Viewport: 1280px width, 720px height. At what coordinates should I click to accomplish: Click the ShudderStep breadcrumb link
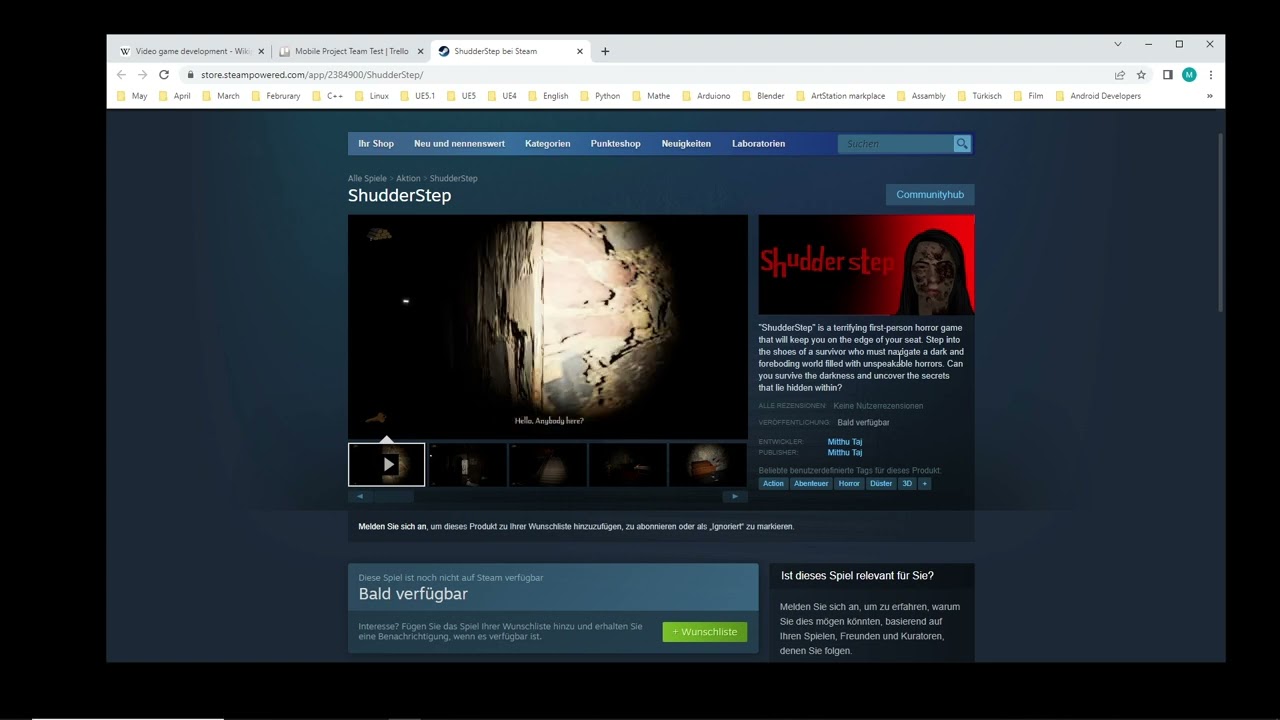click(x=453, y=179)
